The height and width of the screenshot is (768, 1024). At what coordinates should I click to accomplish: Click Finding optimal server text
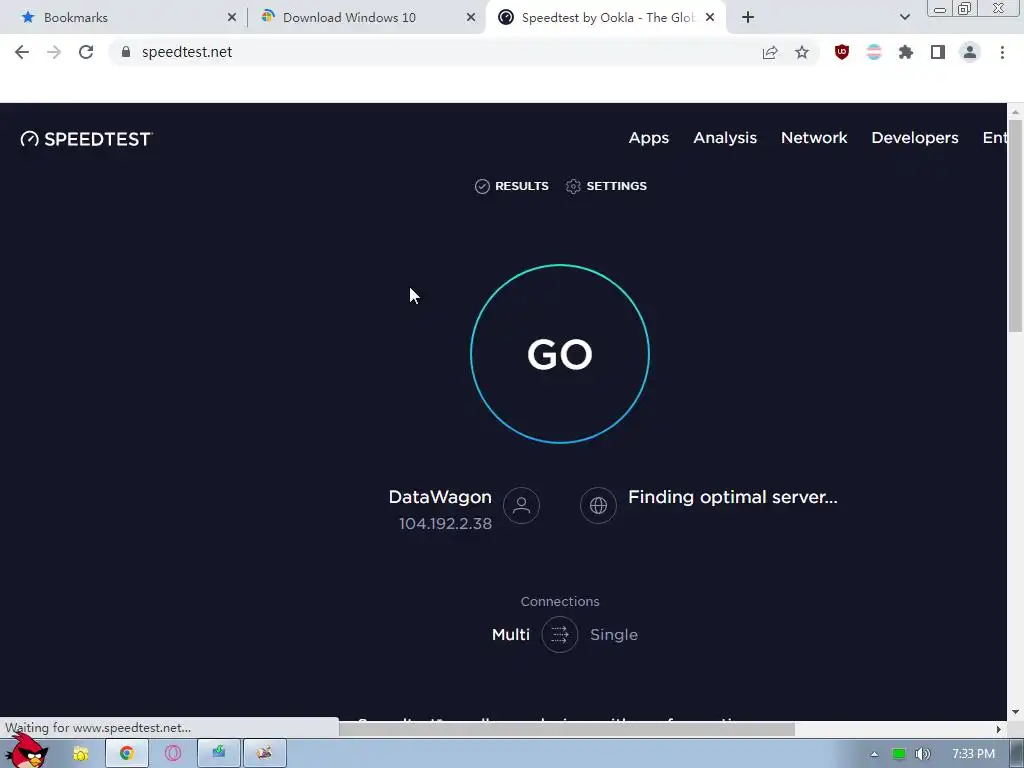[x=733, y=497]
